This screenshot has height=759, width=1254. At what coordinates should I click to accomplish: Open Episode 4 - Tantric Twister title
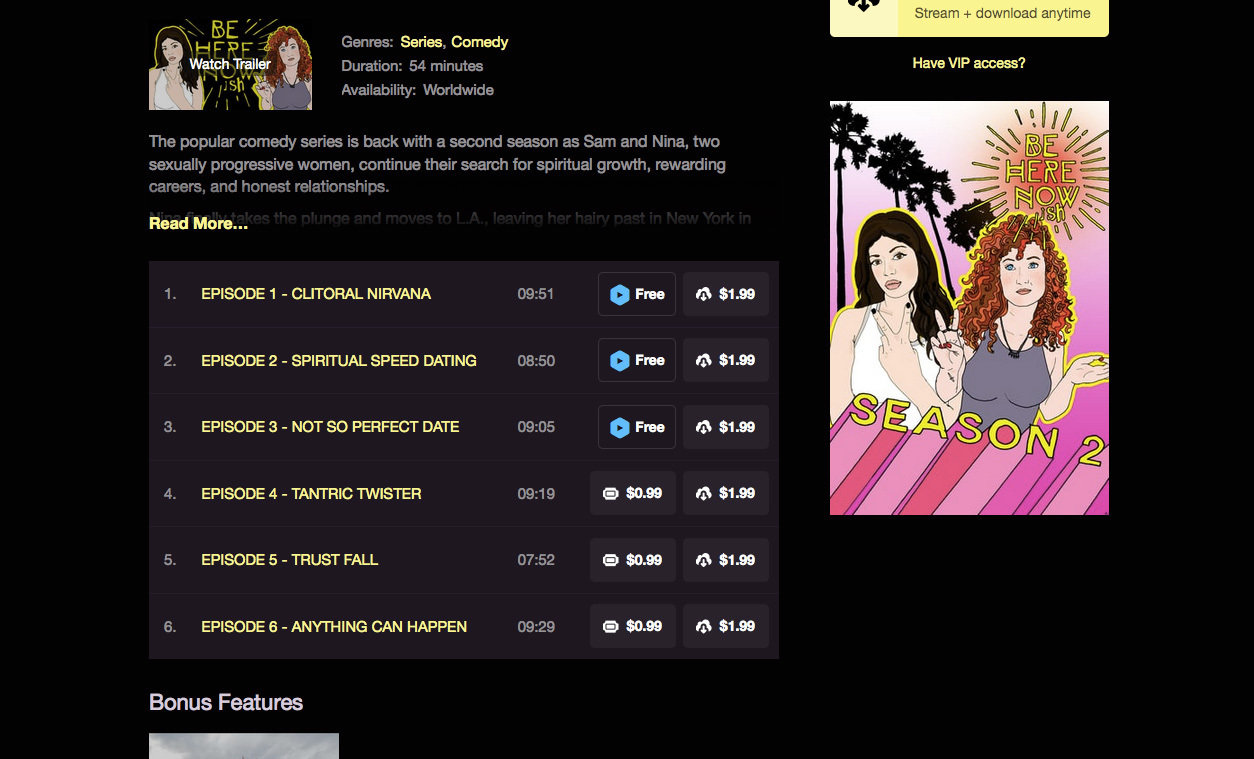click(x=311, y=494)
